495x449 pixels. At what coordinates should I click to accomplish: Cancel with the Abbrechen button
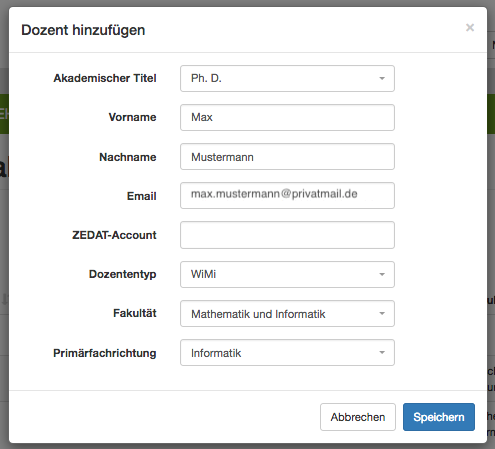click(x=358, y=417)
